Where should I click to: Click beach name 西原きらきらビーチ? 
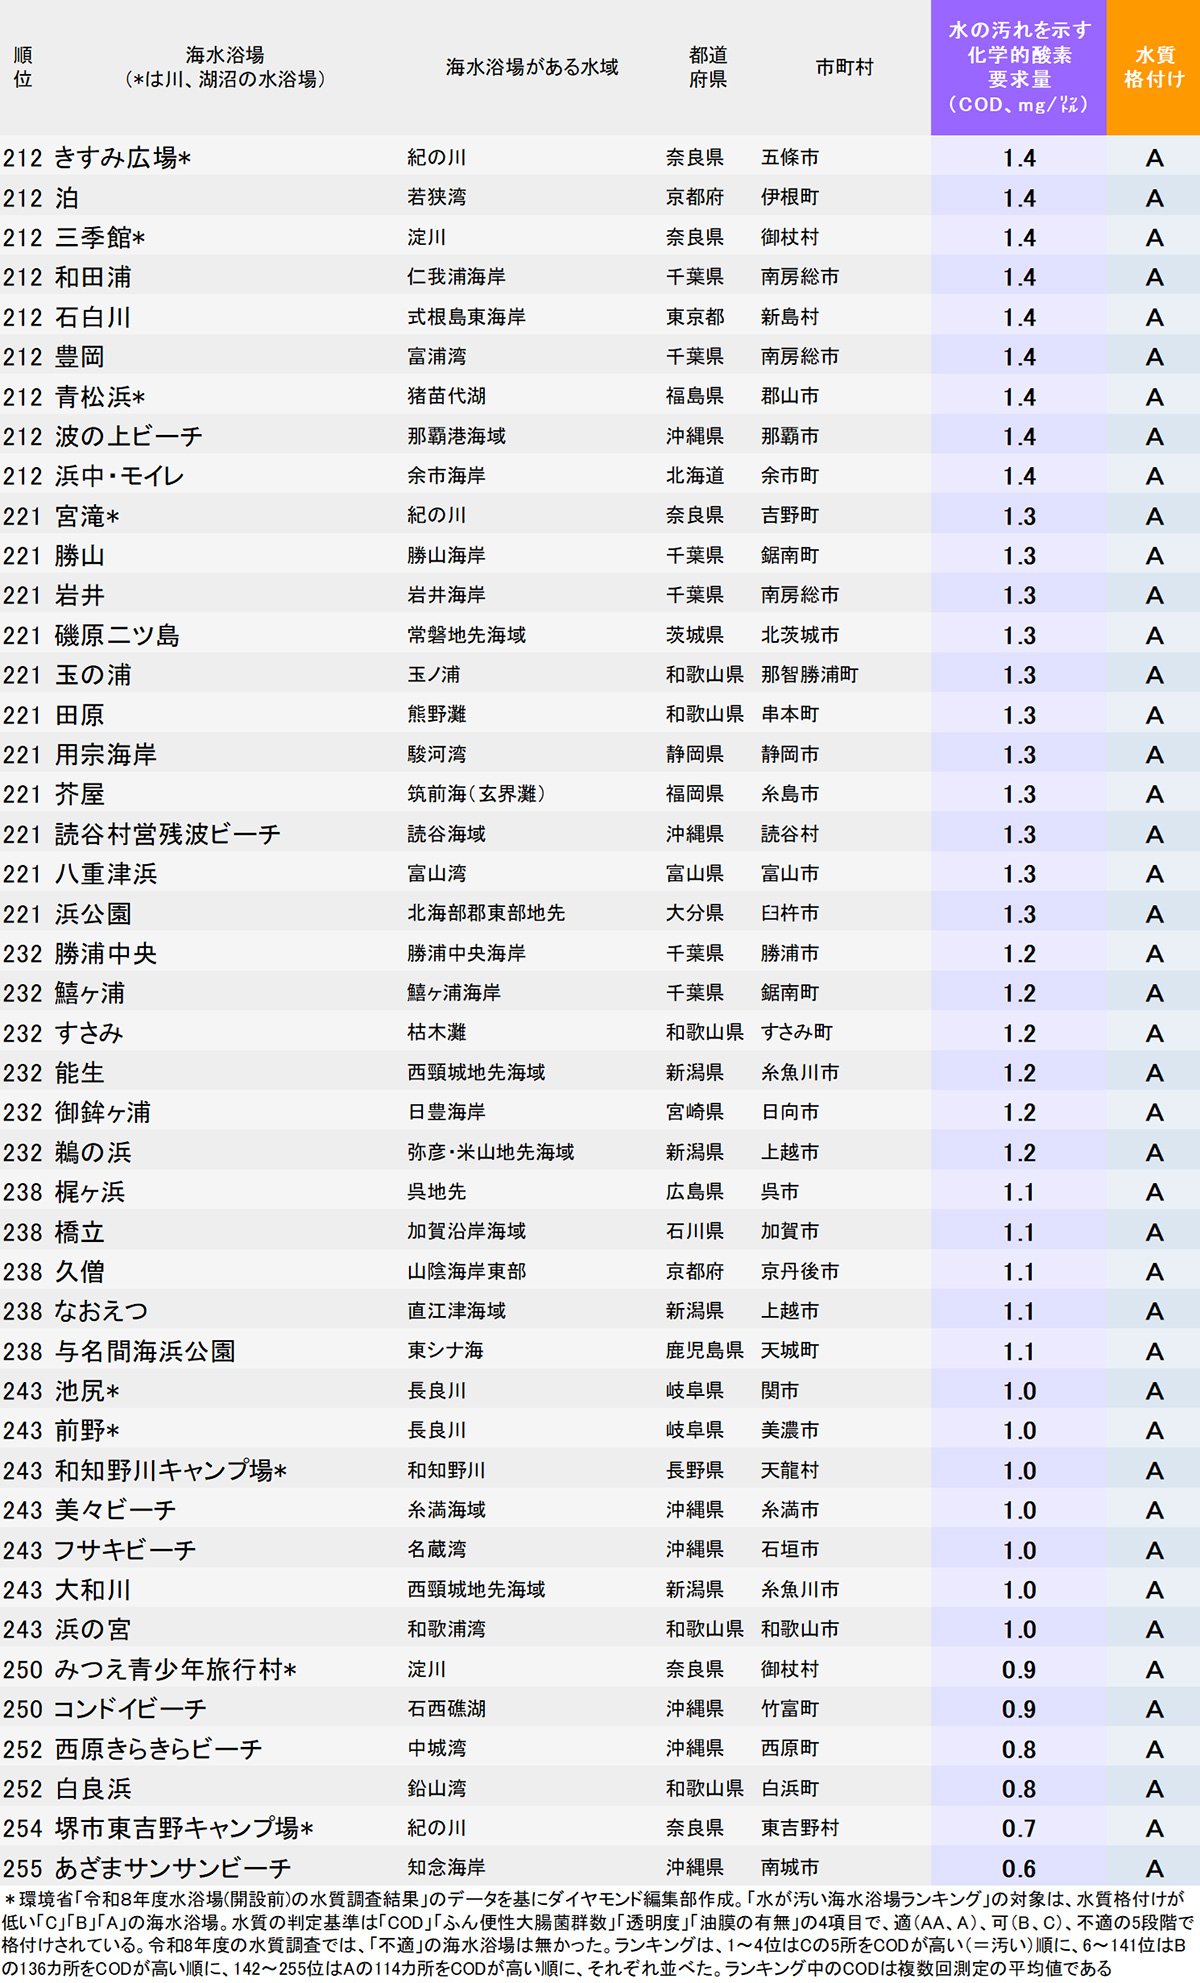(x=159, y=1749)
